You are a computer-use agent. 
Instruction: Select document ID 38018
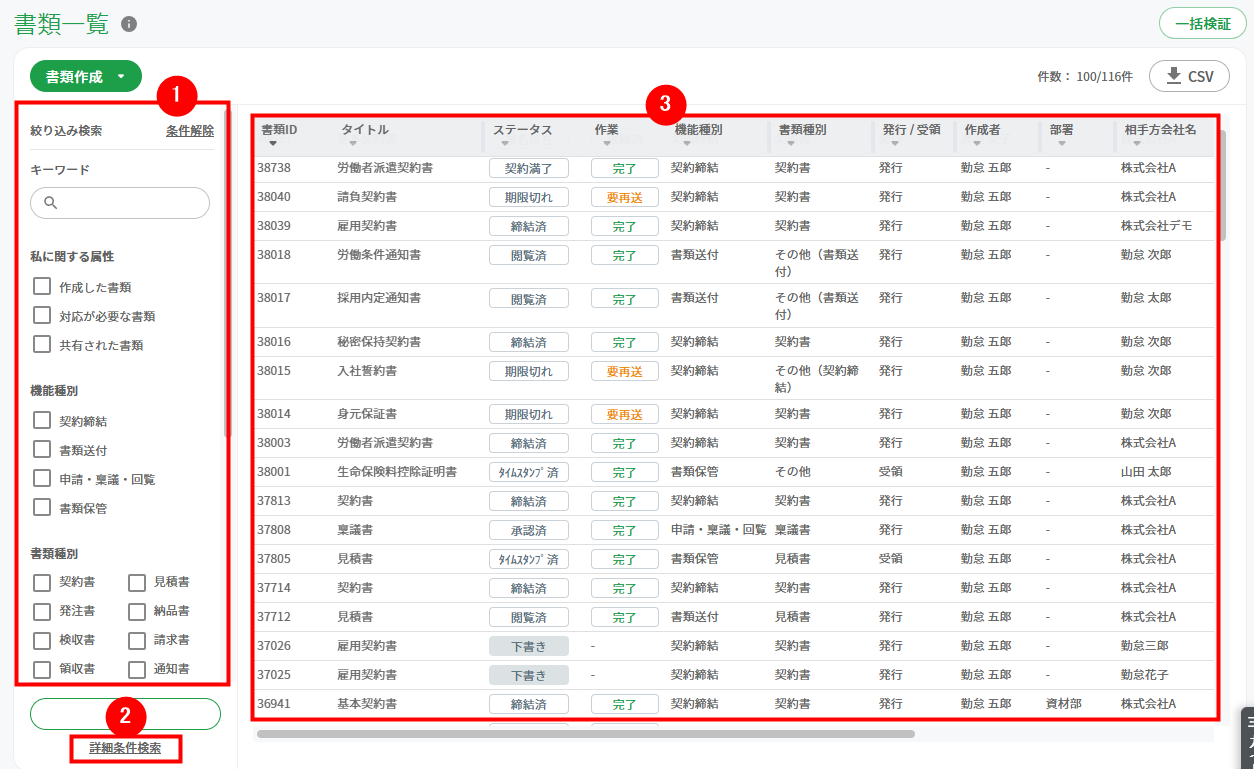click(x=274, y=255)
